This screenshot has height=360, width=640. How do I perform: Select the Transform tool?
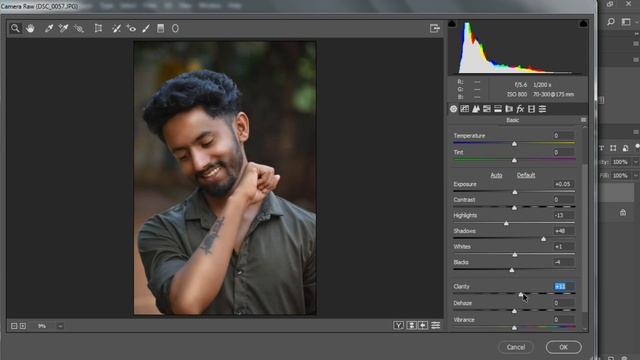point(98,28)
